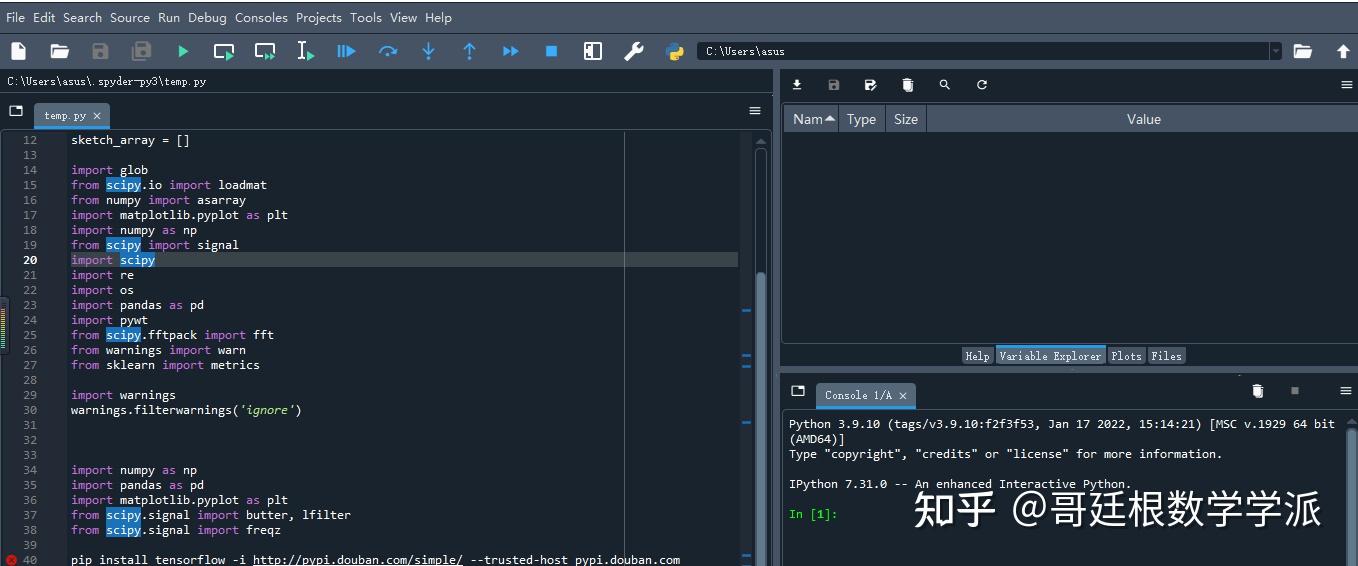Click the error marker on line 40

point(11,560)
